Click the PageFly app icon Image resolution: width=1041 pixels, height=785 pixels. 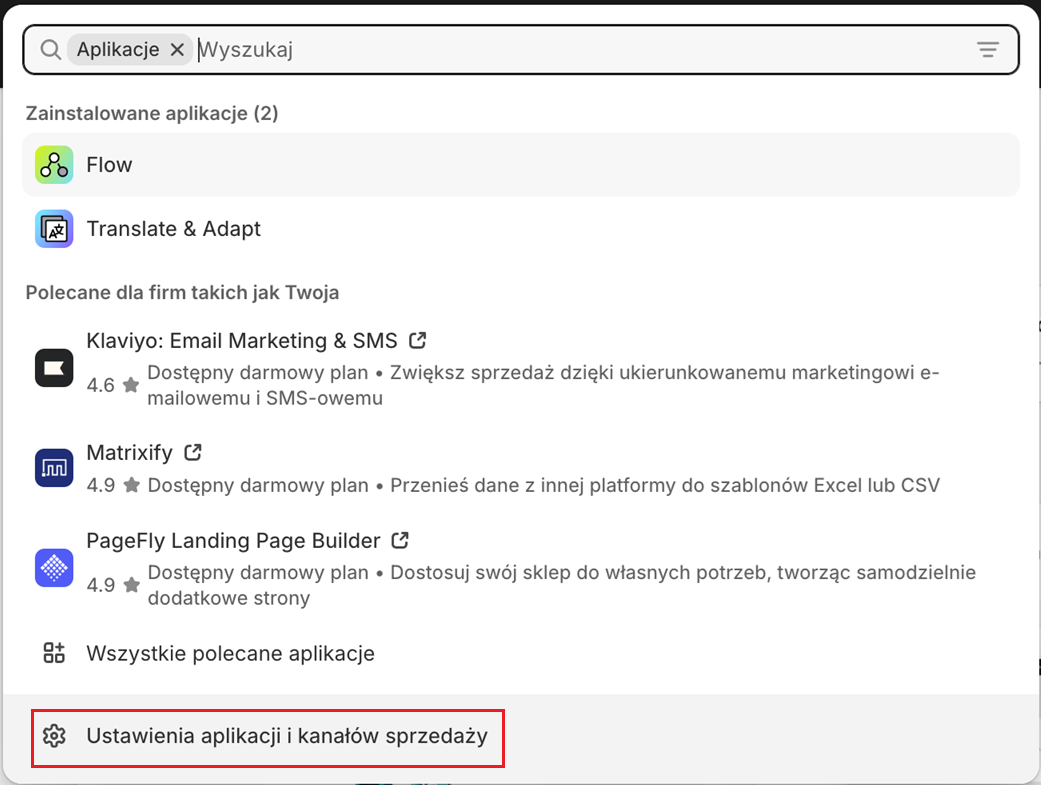54,568
